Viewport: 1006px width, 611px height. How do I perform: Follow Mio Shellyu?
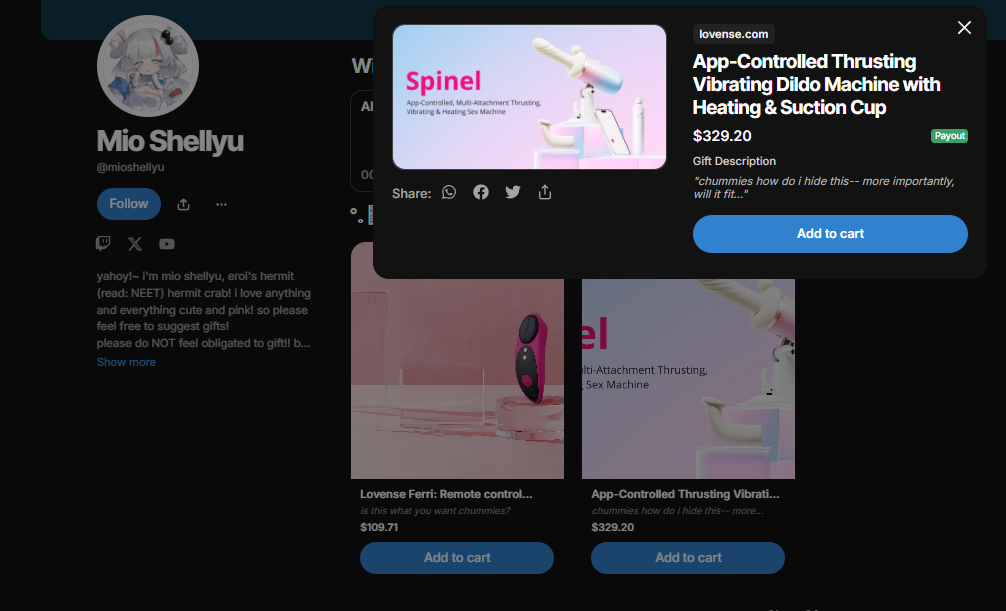click(x=129, y=204)
